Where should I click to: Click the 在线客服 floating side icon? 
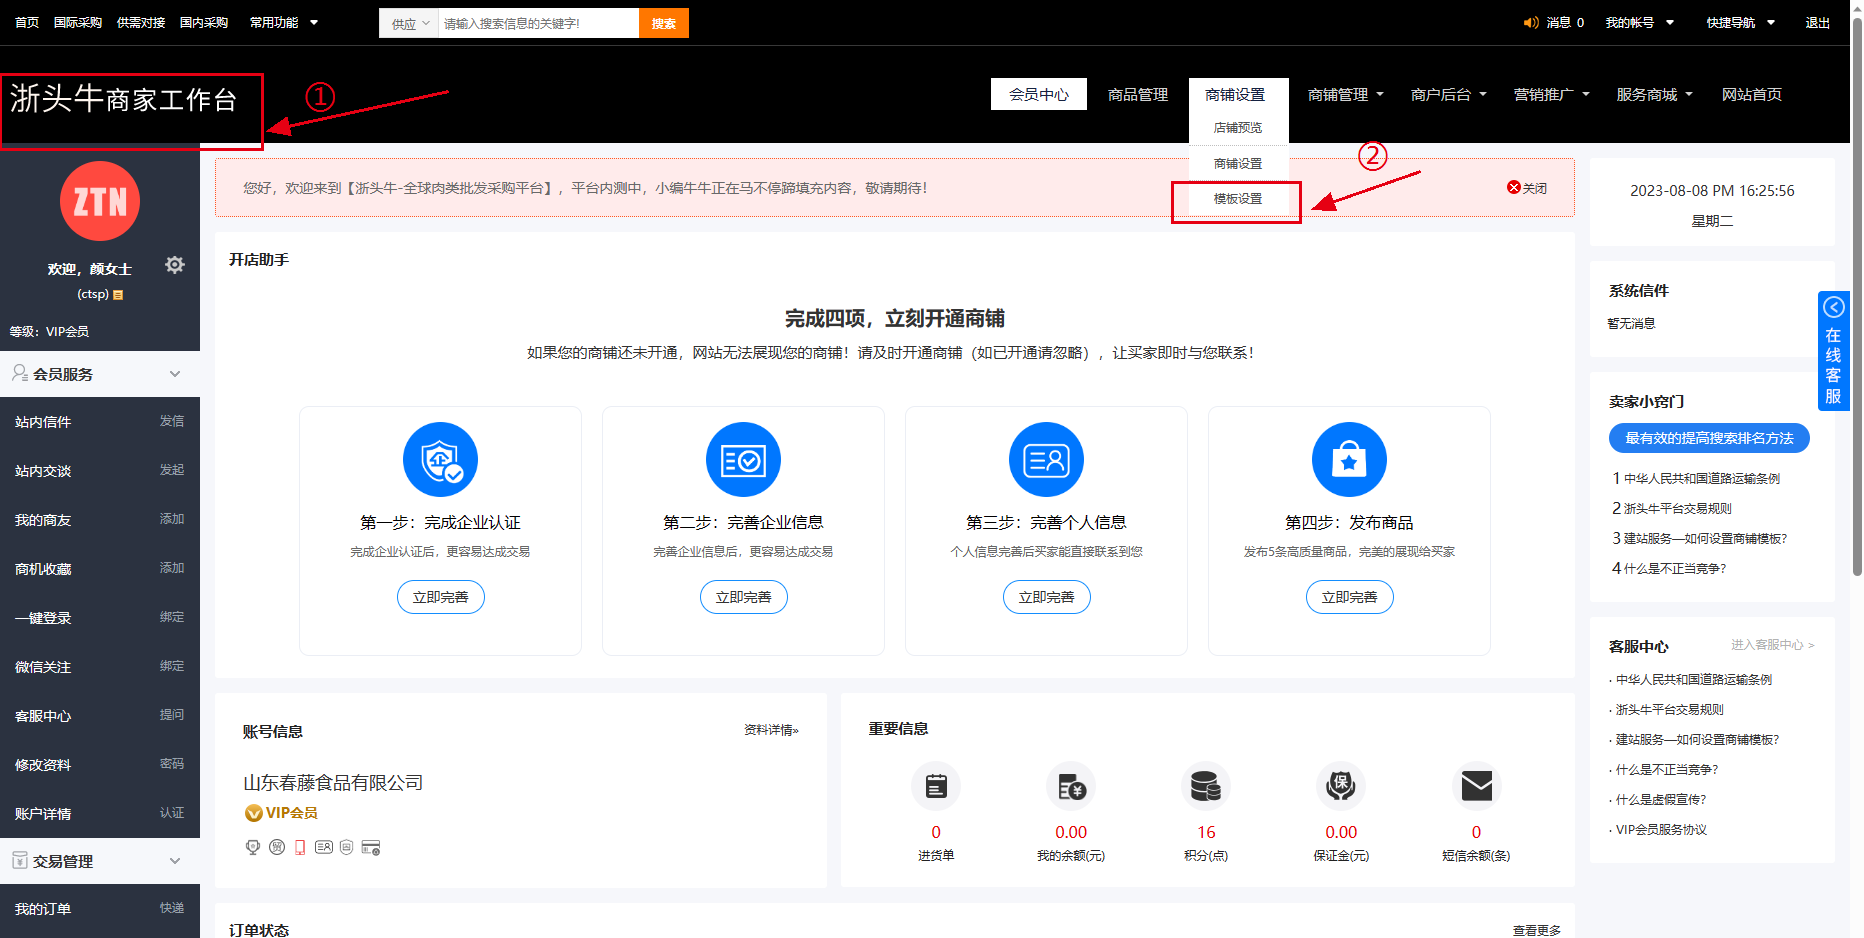1833,351
